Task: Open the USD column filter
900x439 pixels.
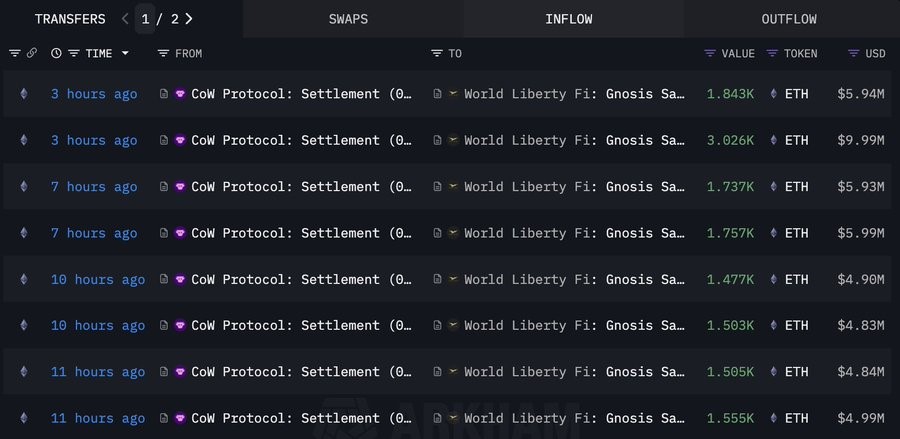Action: click(853, 53)
